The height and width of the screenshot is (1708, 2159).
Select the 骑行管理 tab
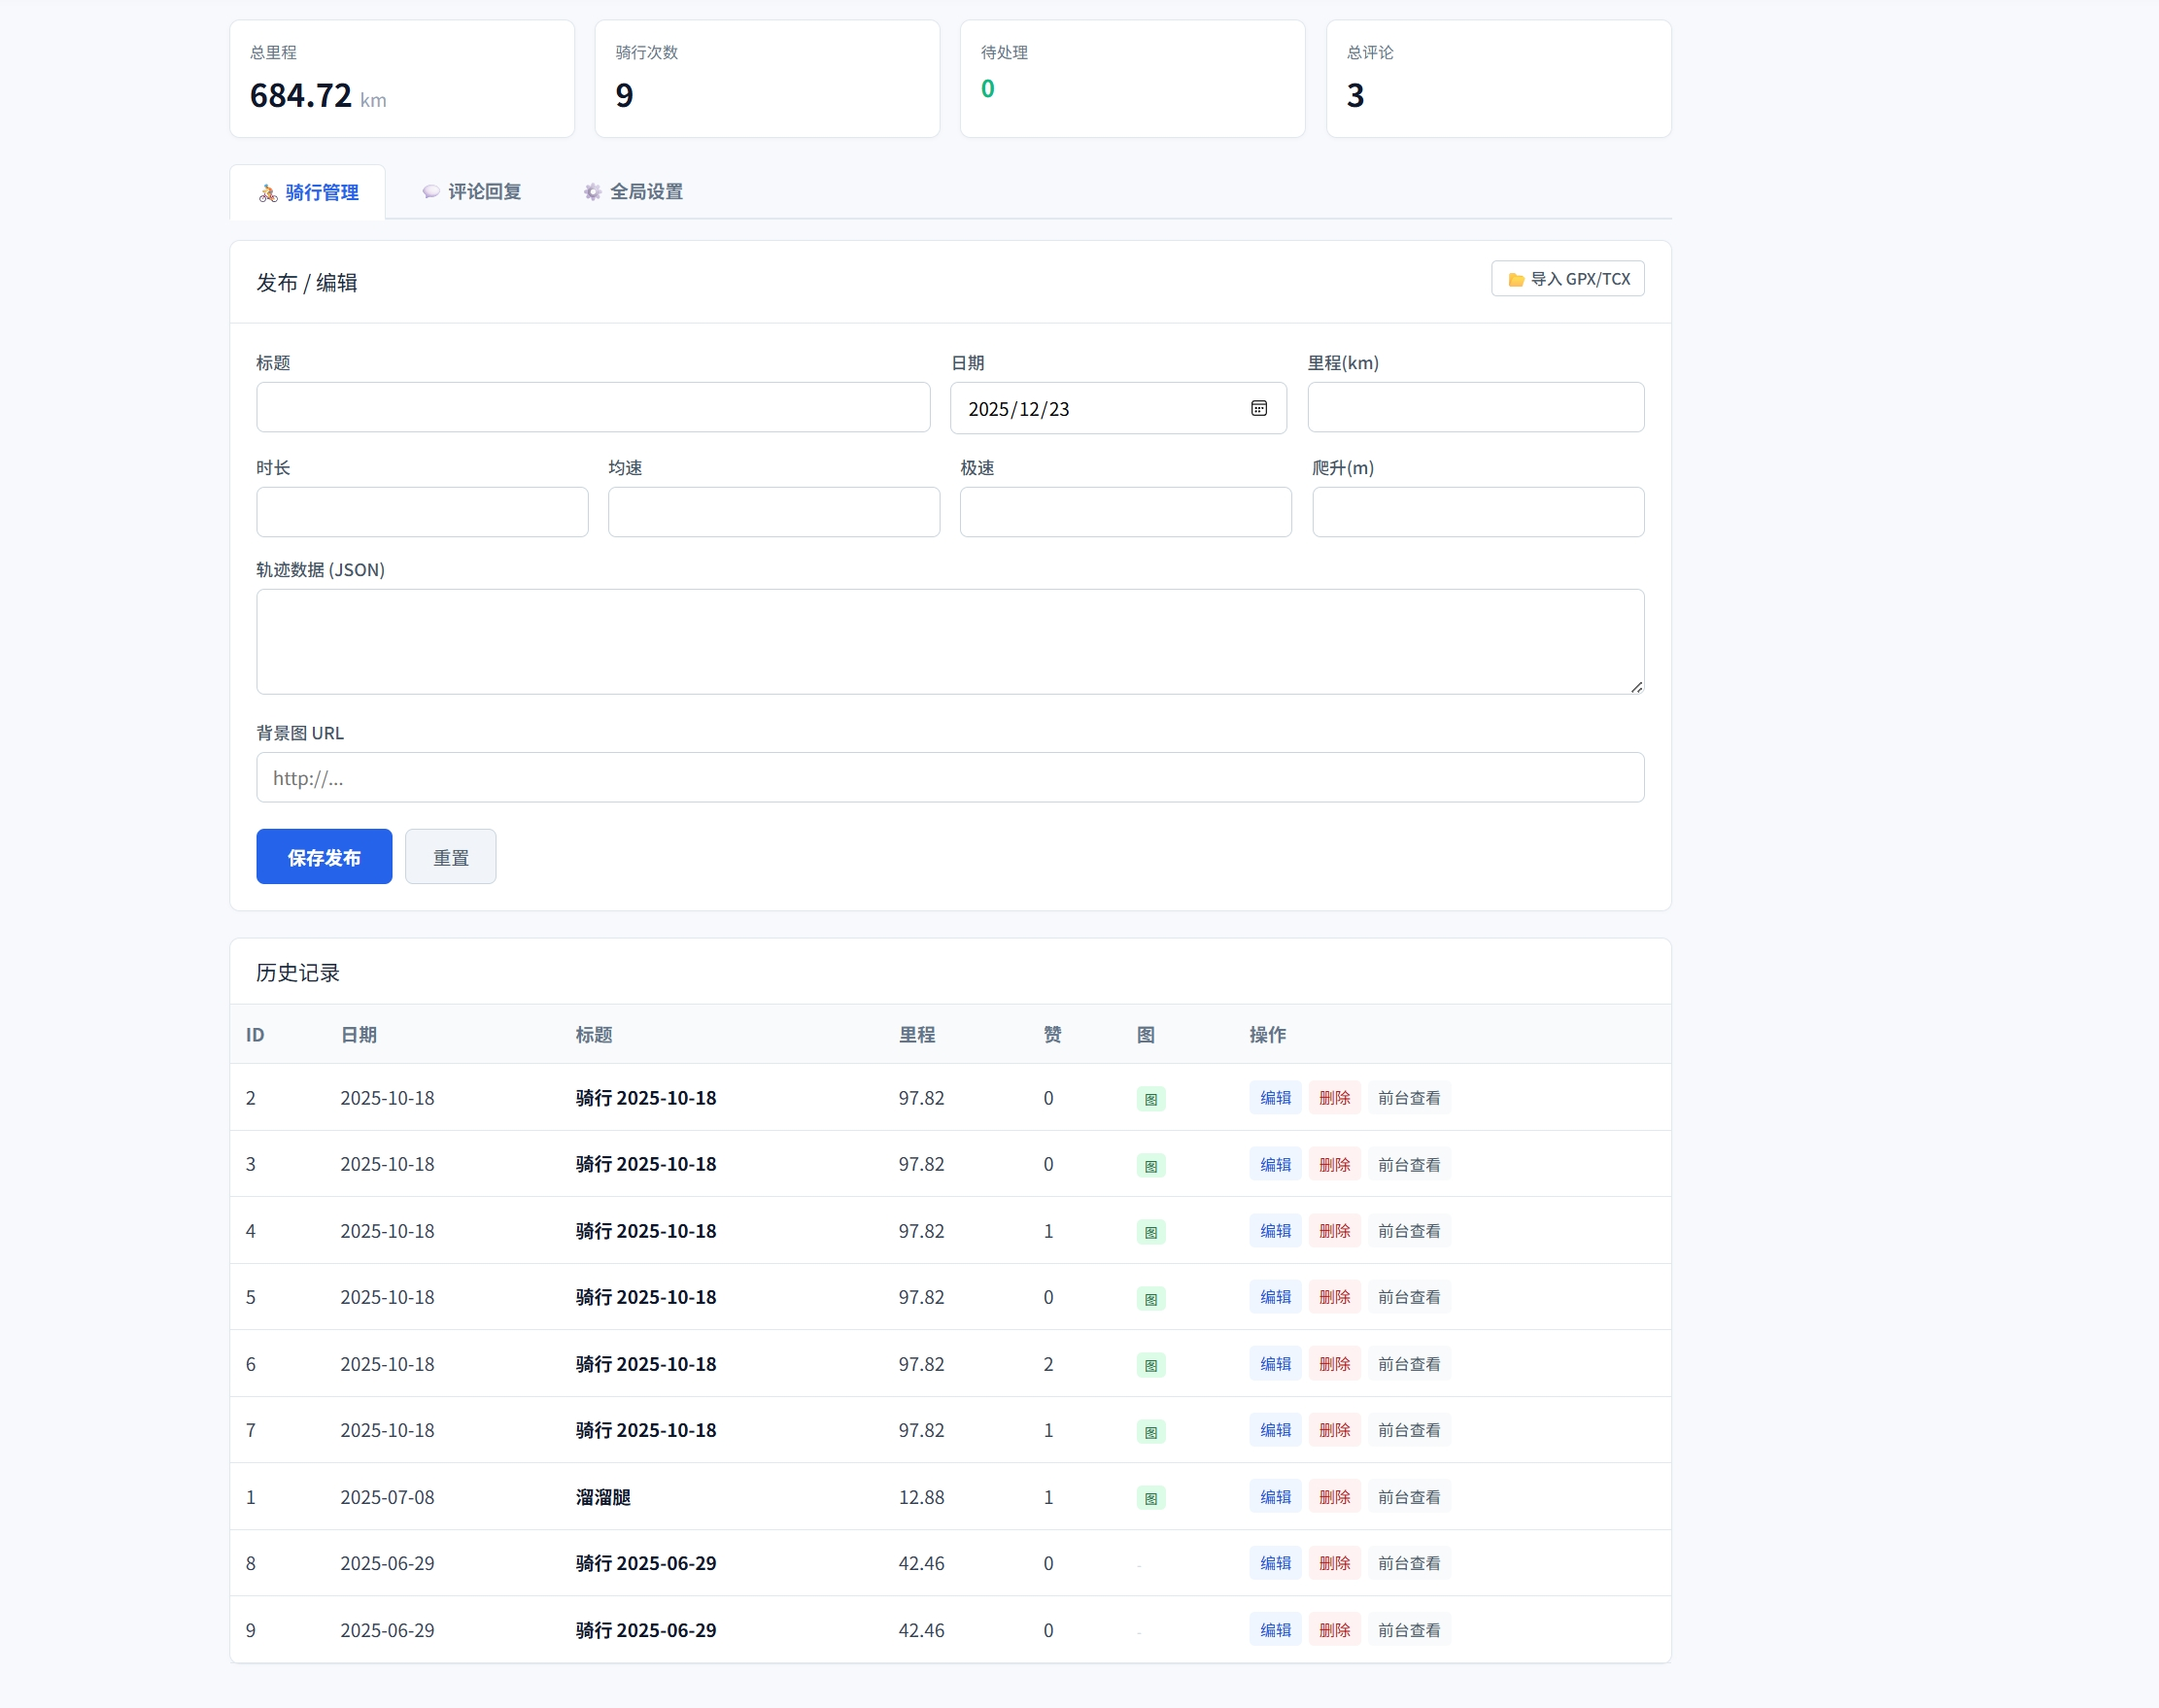point(308,193)
